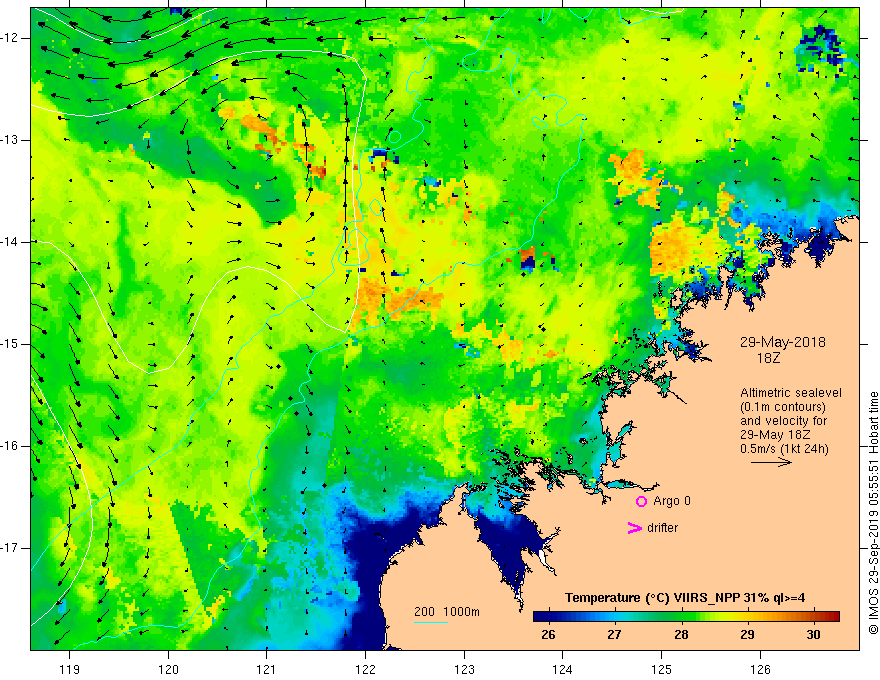Click the longitude axis label 126
Viewport: 880px width, 680px height.
pos(760,669)
